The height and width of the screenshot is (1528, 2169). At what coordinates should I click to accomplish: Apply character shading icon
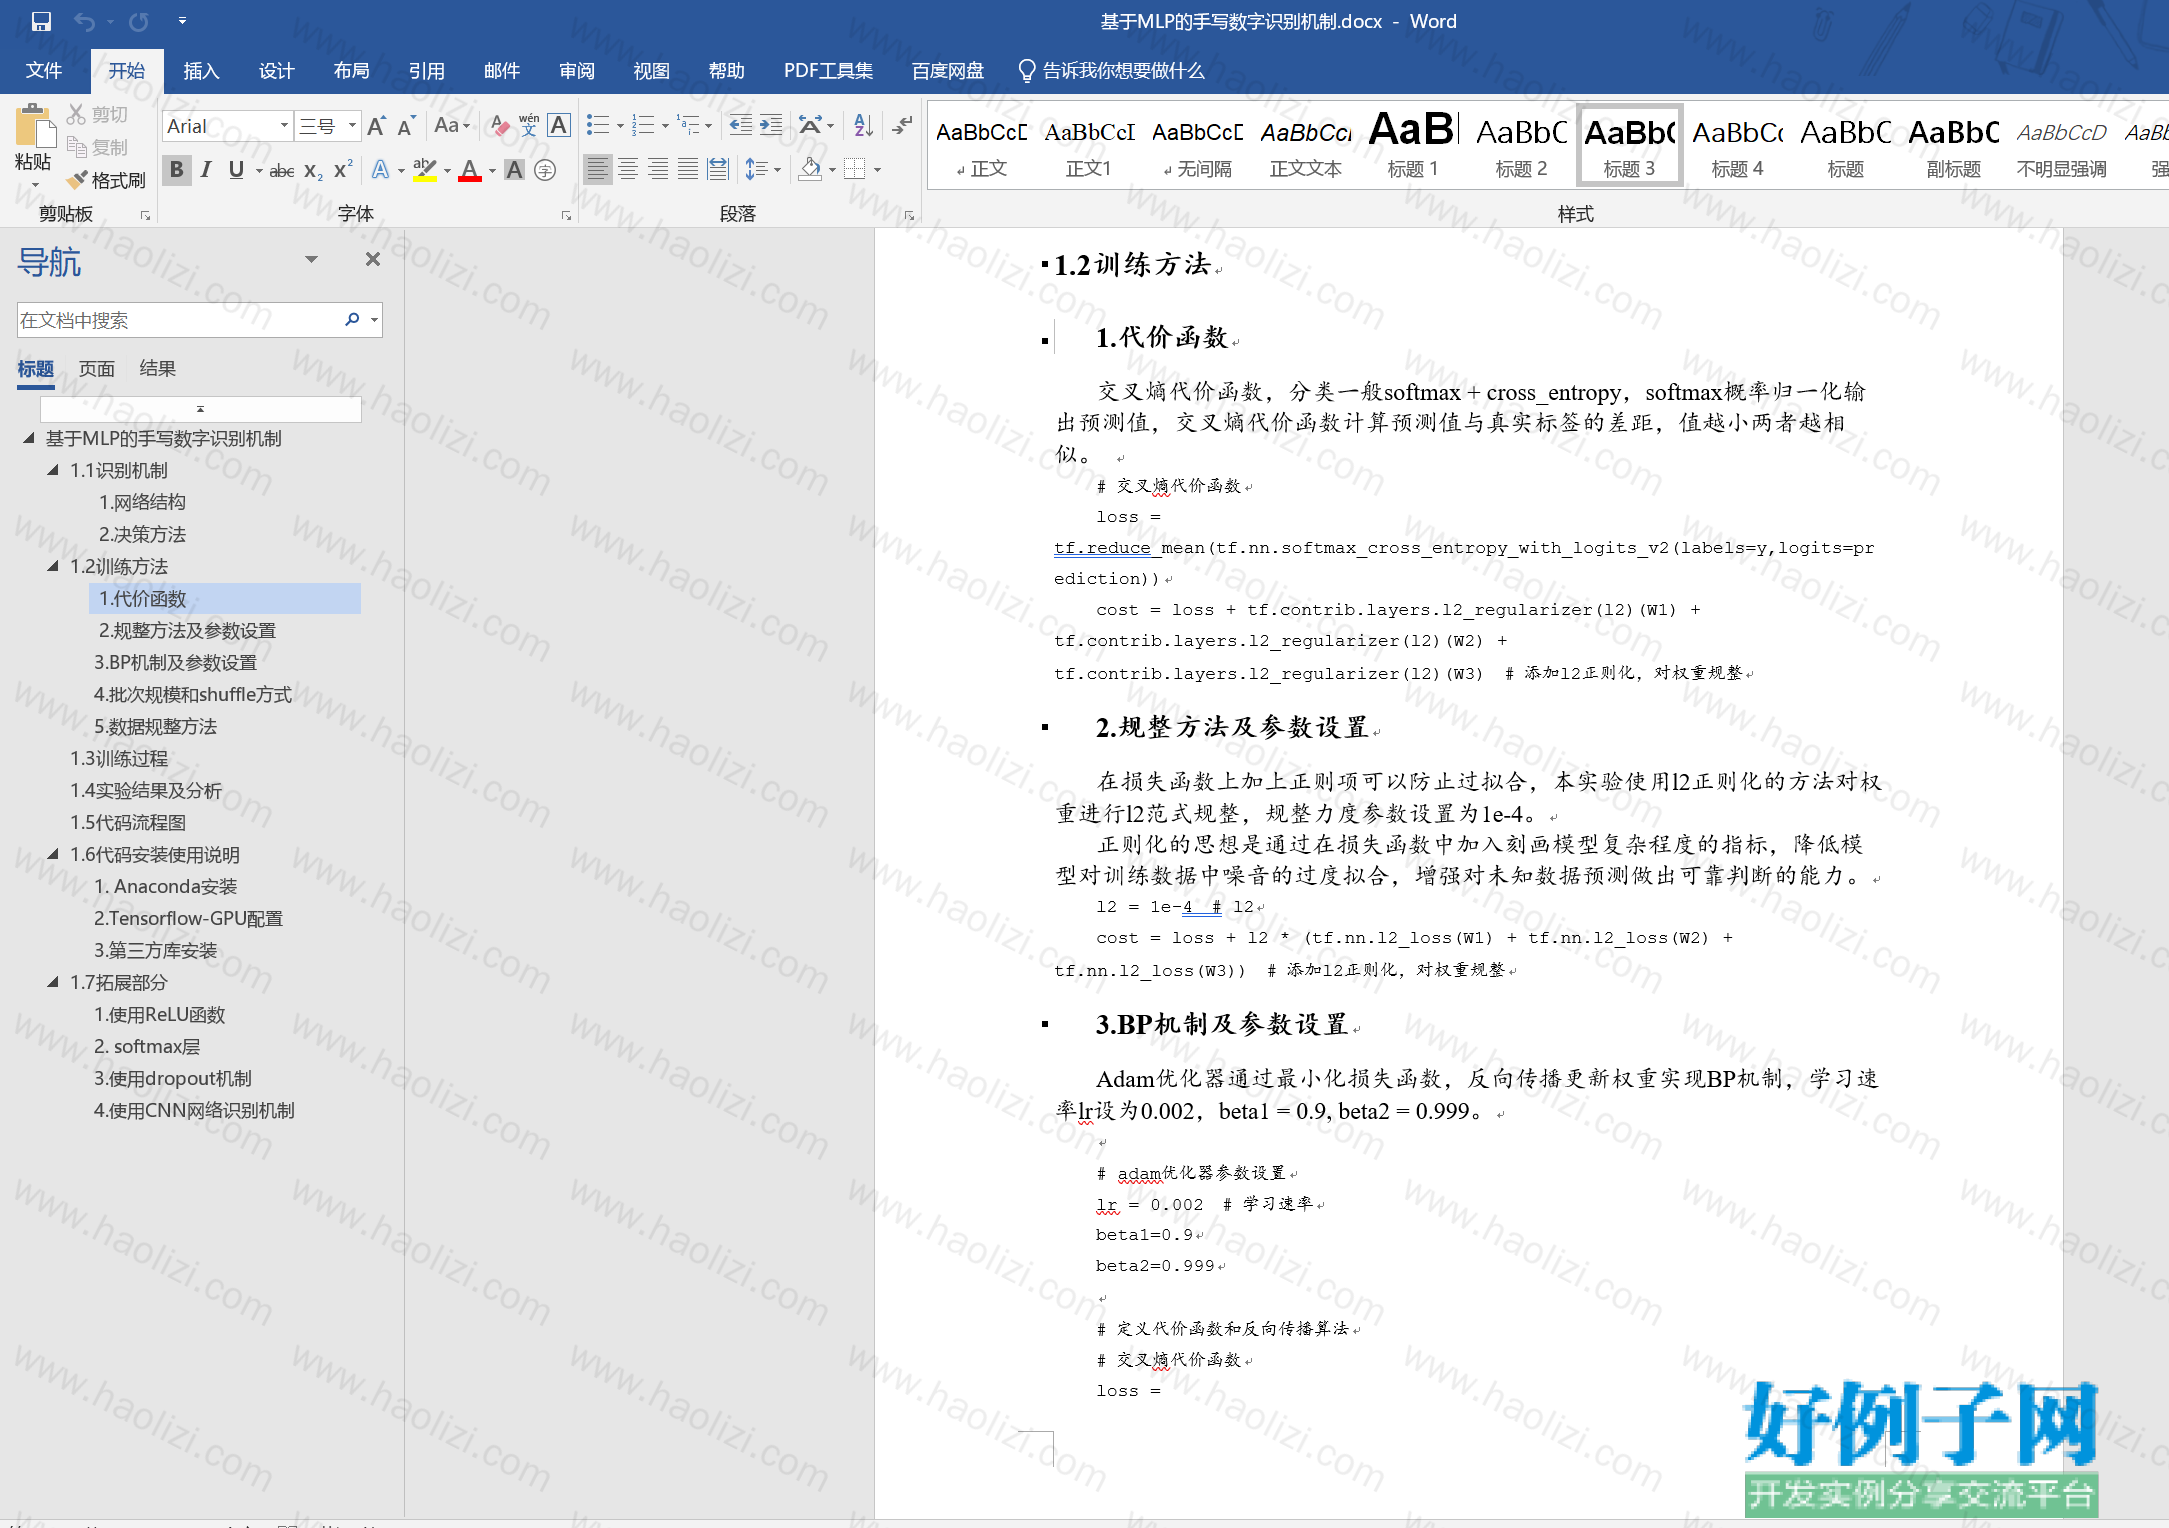click(x=514, y=170)
